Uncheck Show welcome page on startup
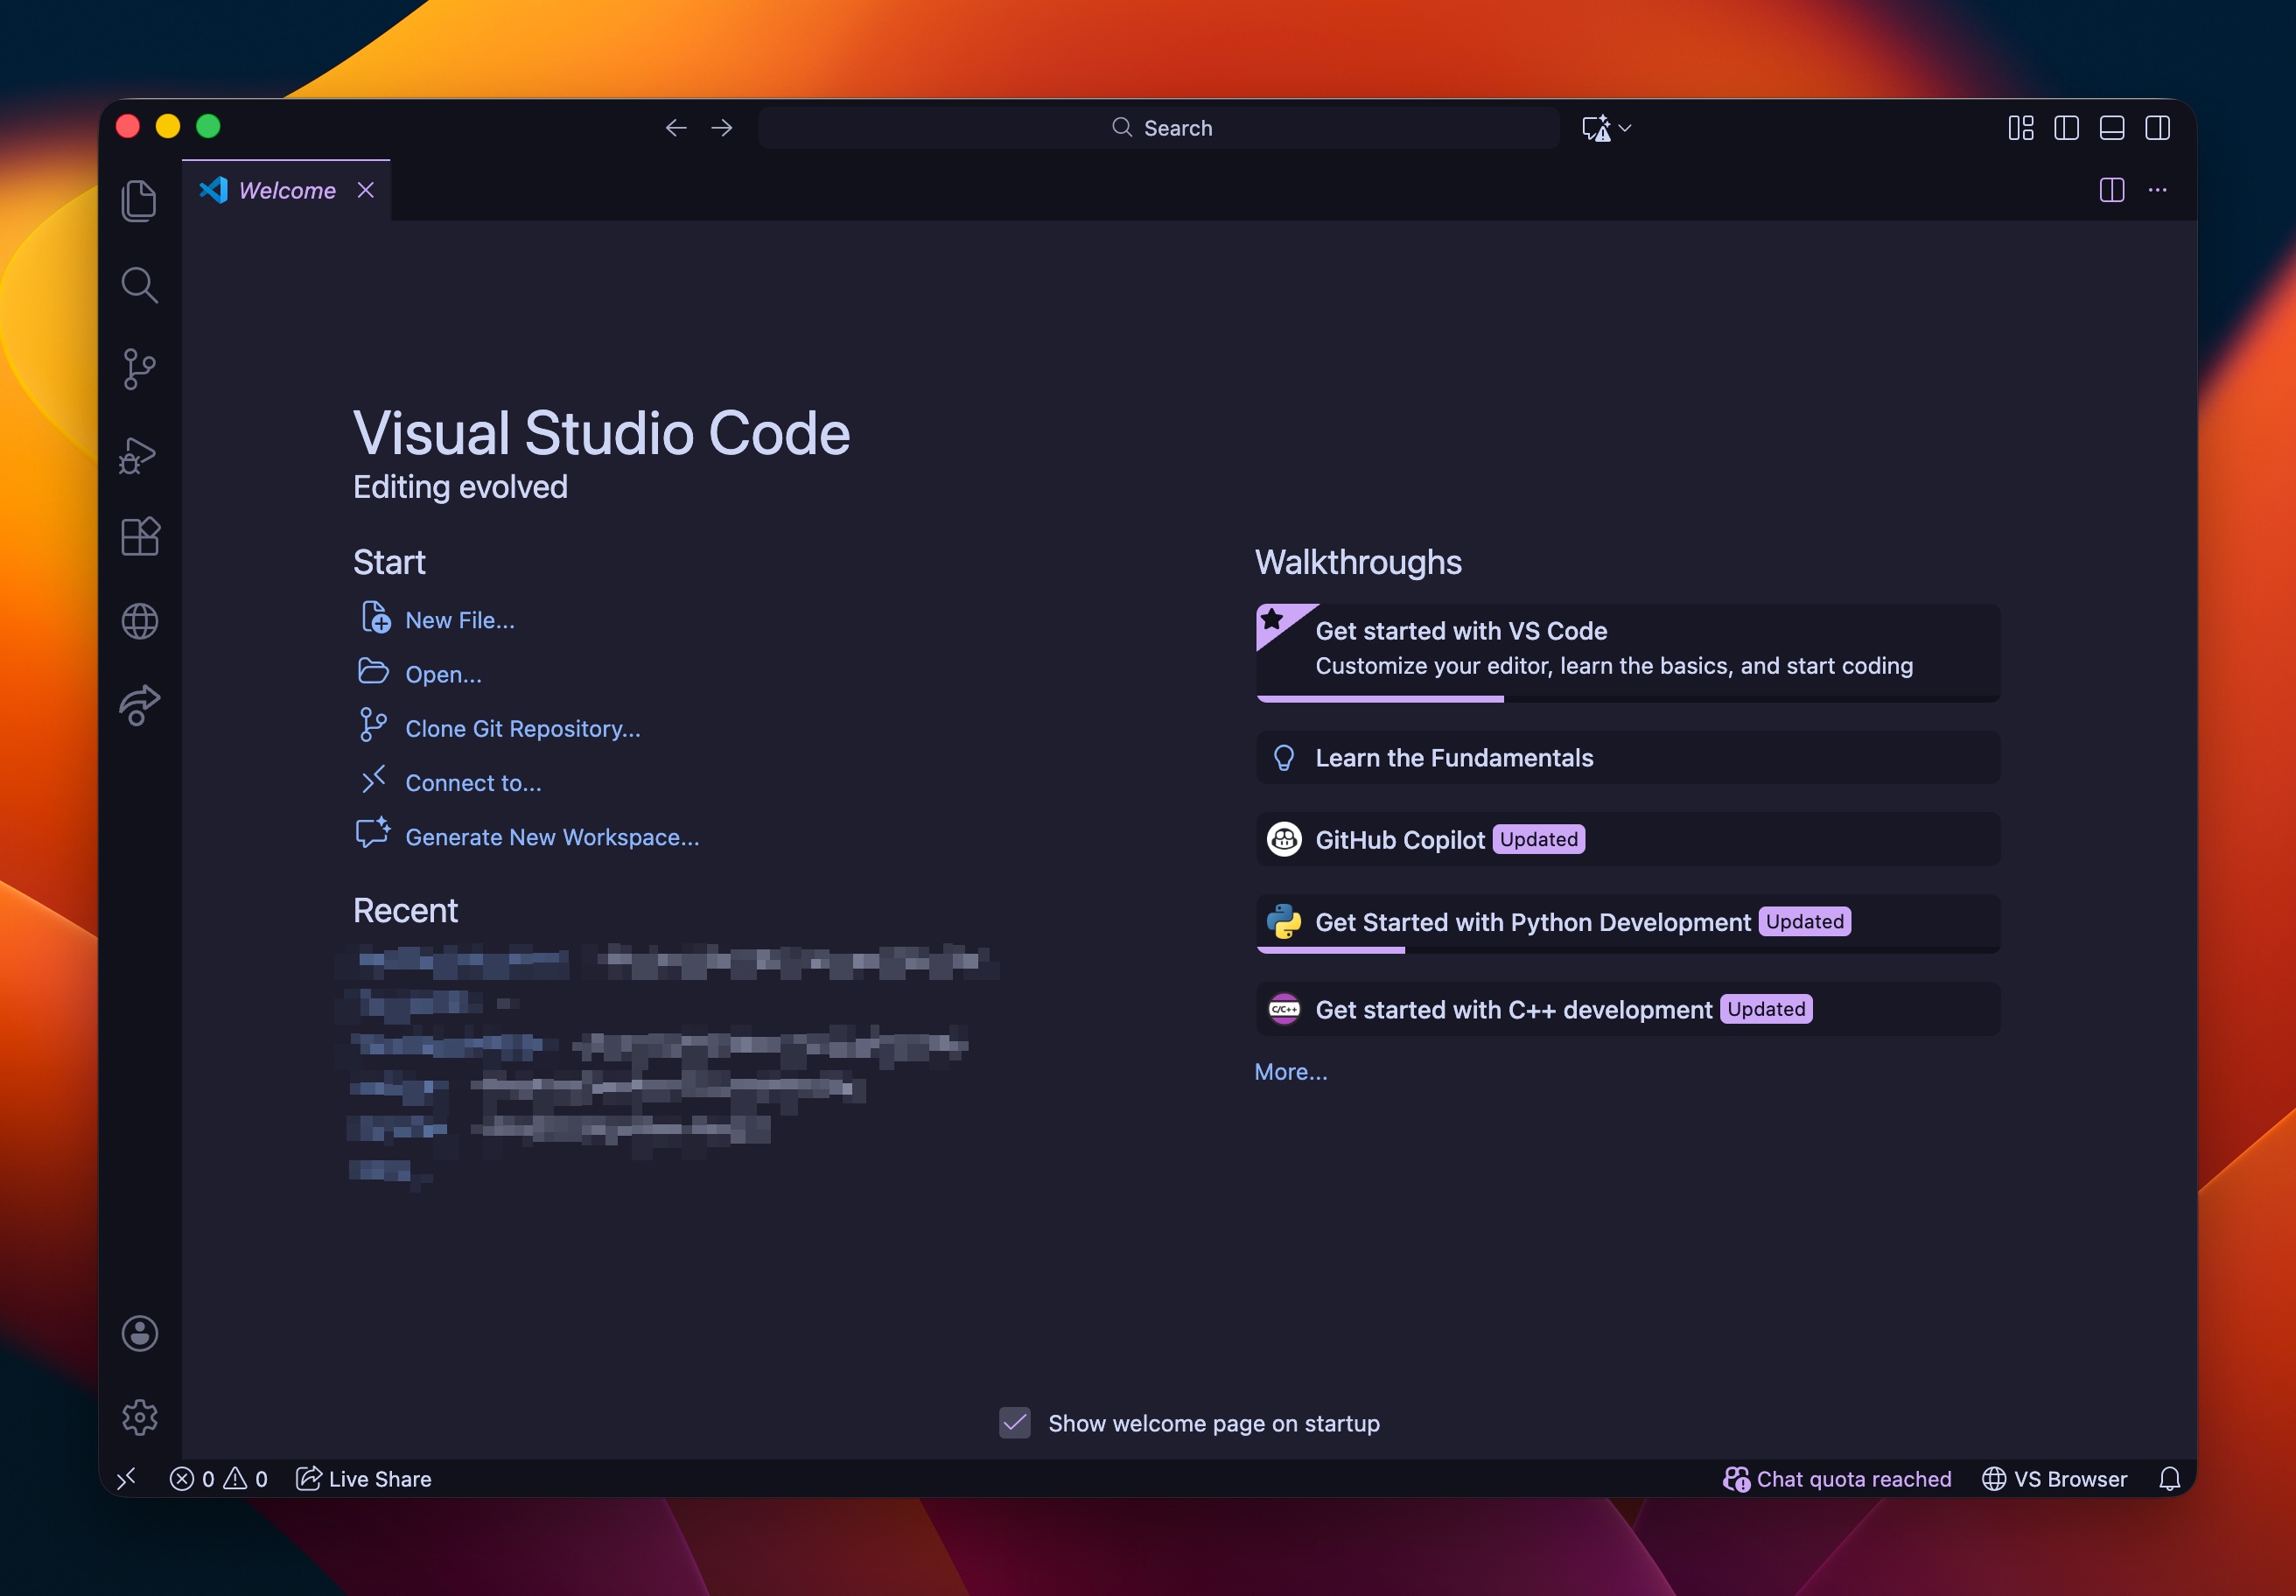The height and width of the screenshot is (1596, 2296). pos(1014,1423)
